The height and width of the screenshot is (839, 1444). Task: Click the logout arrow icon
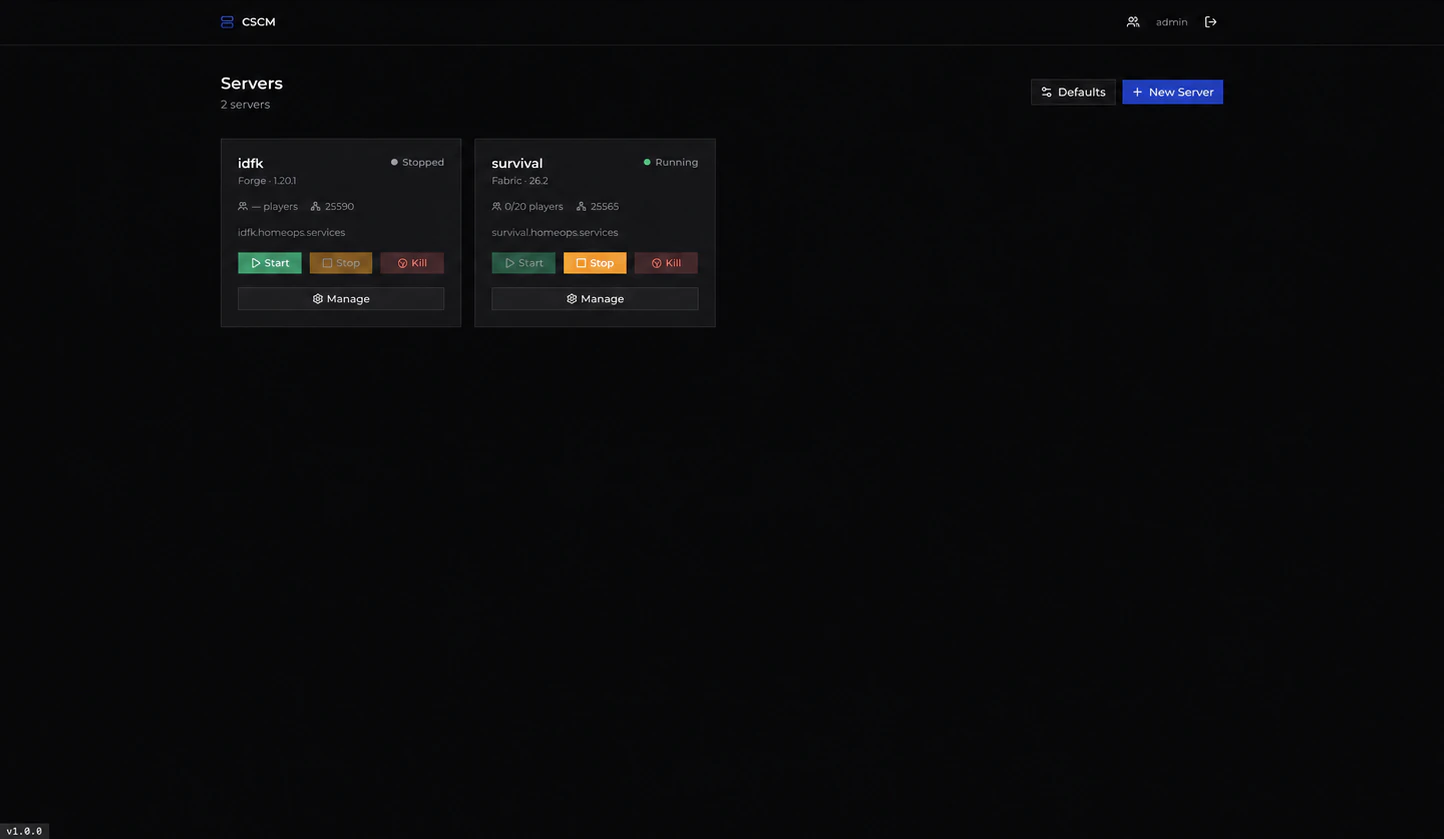pyautogui.click(x=1211, y=22)
